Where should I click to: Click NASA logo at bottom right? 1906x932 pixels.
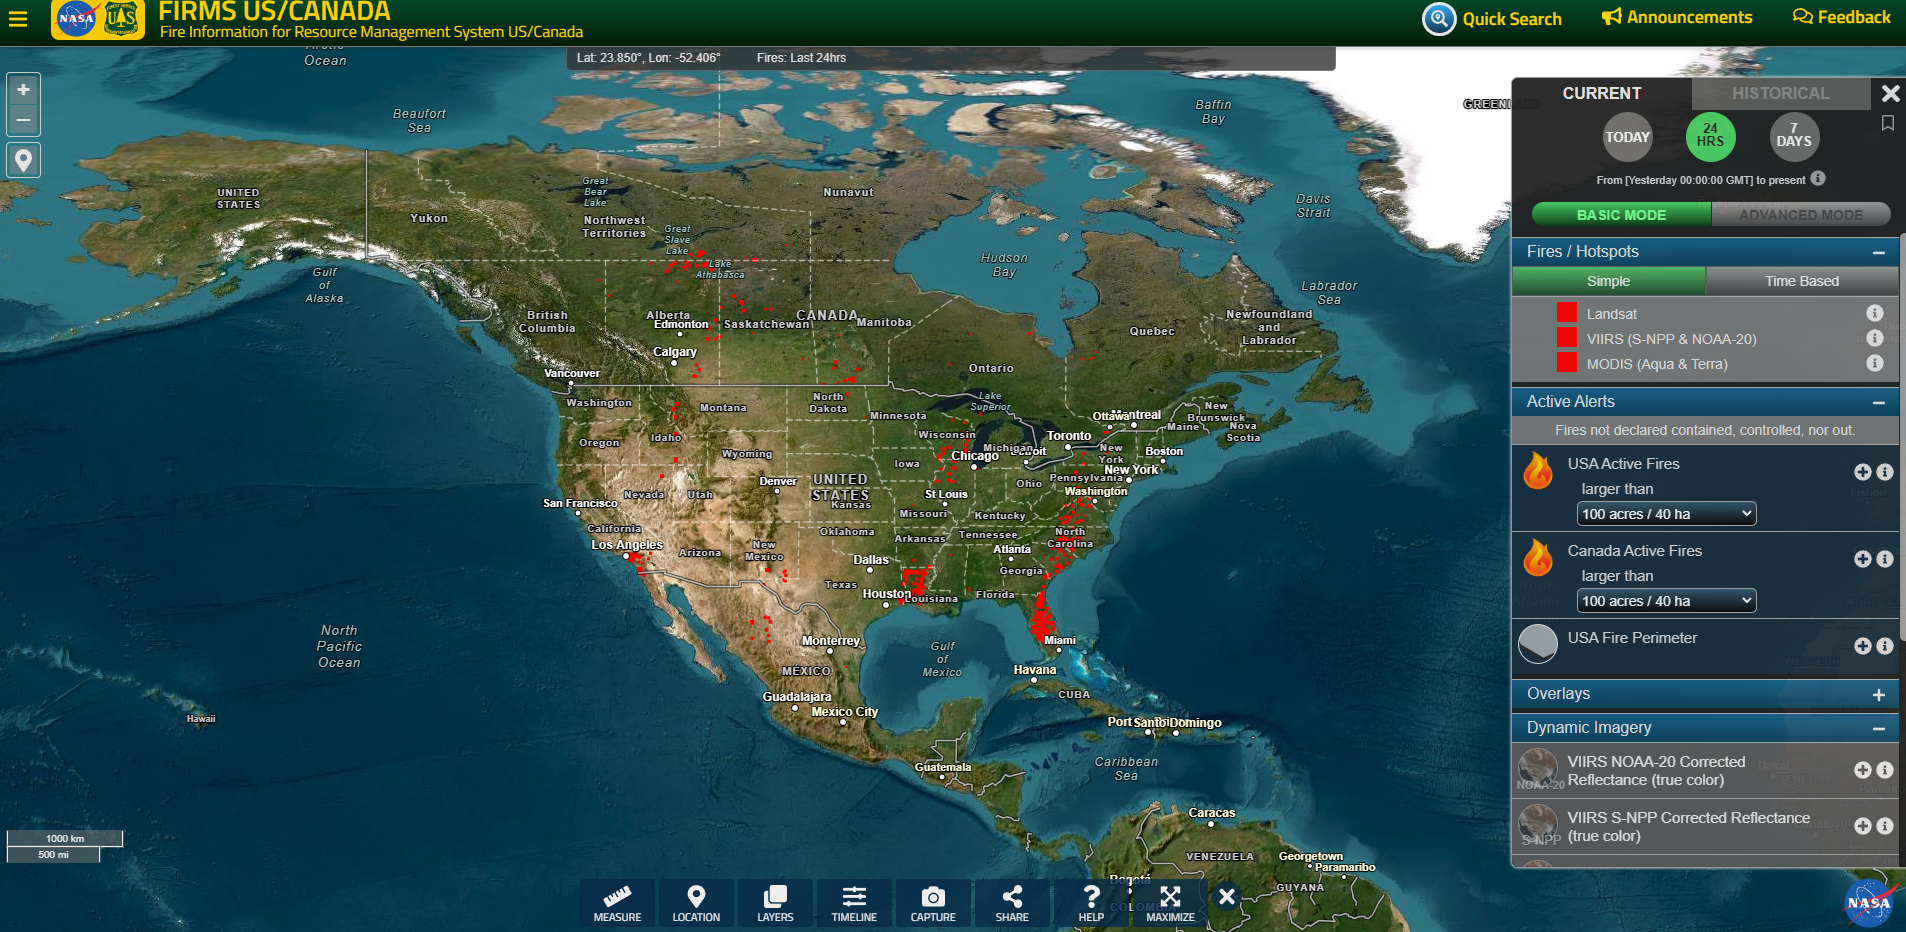pos(1871,903)
